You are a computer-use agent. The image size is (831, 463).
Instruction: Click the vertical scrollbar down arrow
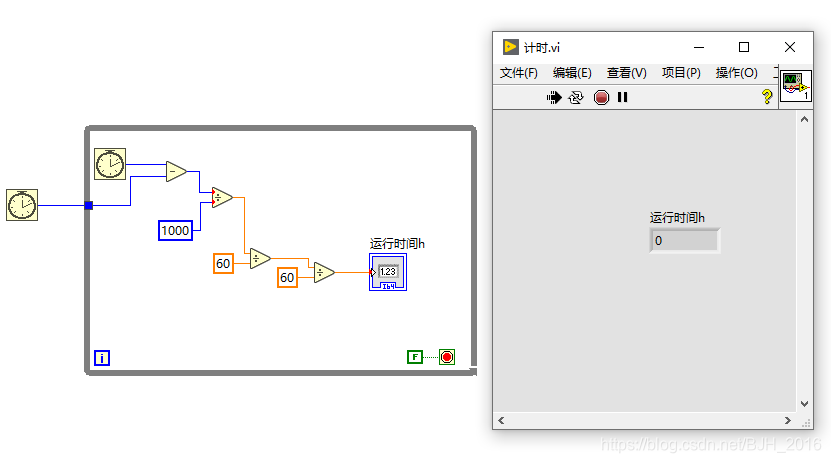click(x=804, y=404)
